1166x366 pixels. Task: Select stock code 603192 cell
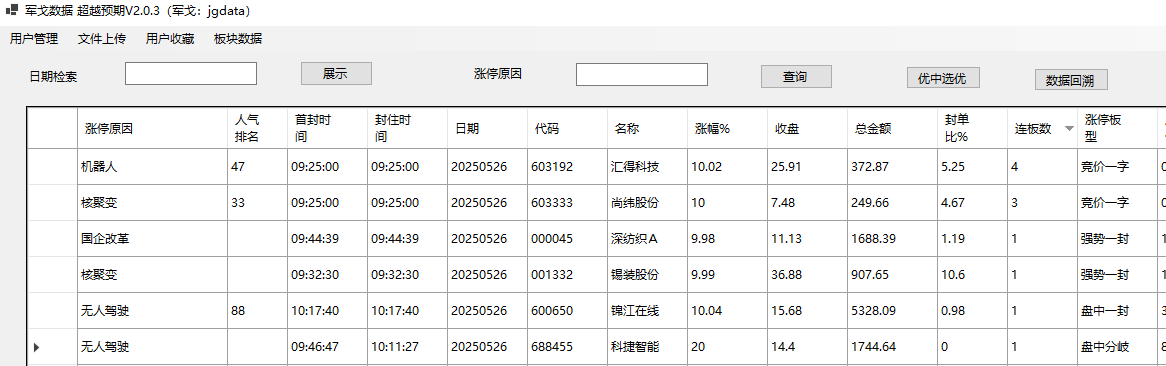pos(567,167)
